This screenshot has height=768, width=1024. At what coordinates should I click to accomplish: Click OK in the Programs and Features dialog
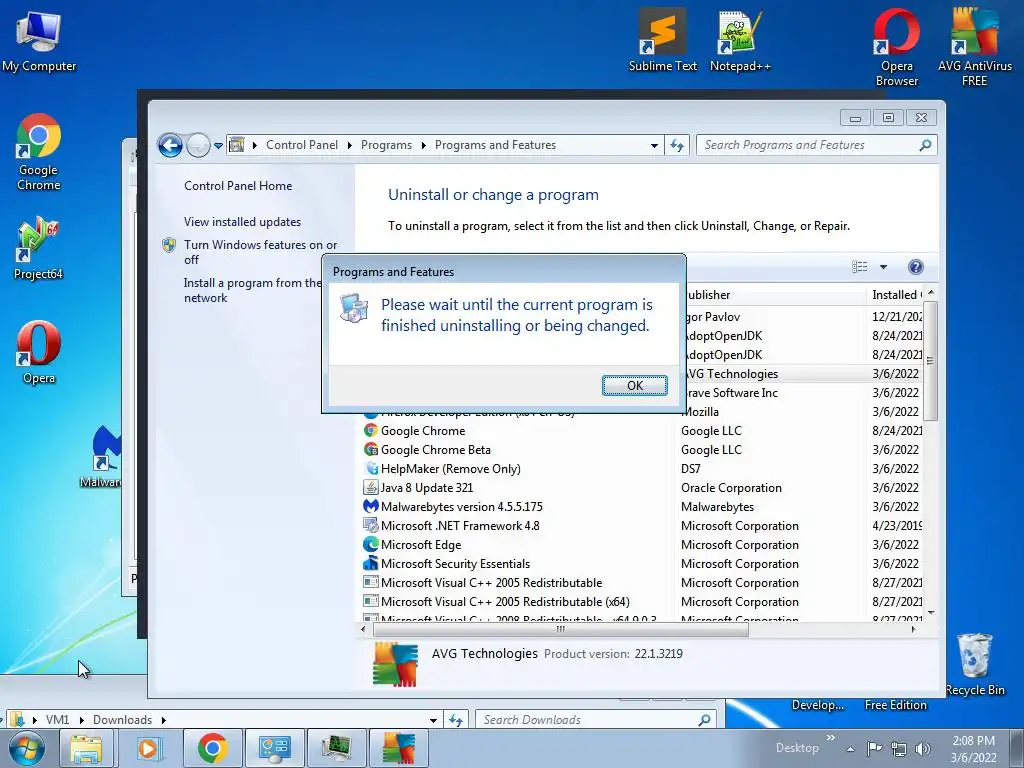(x=634, y=385)
